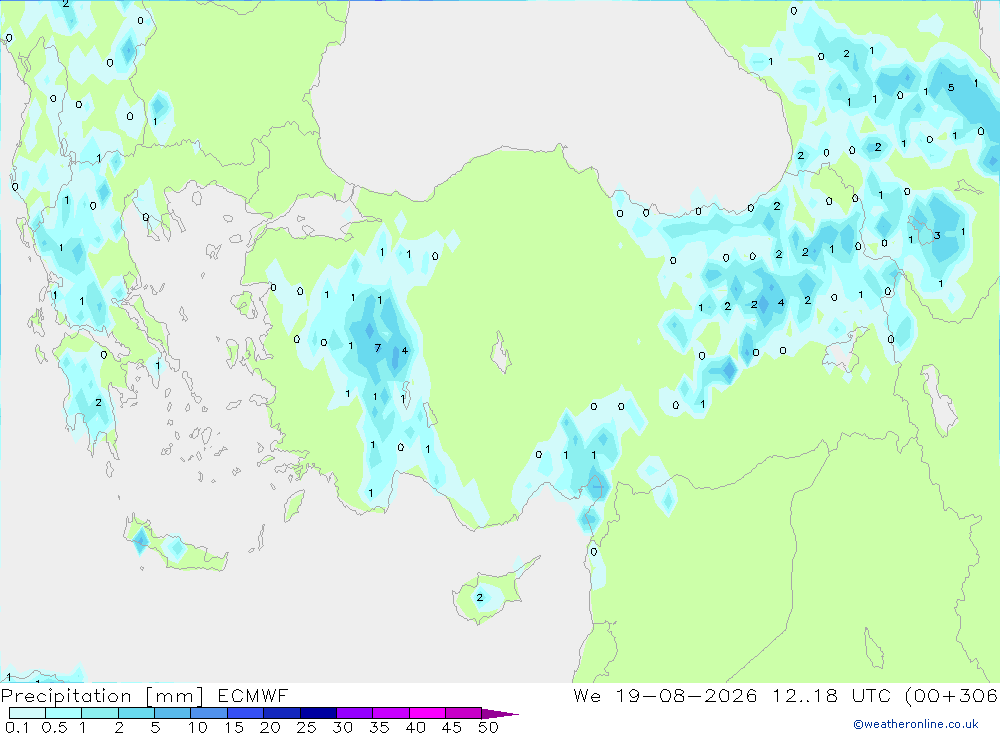Click the legend tick label "30"
Screen dimensions: 1000x733
[343, 727]
